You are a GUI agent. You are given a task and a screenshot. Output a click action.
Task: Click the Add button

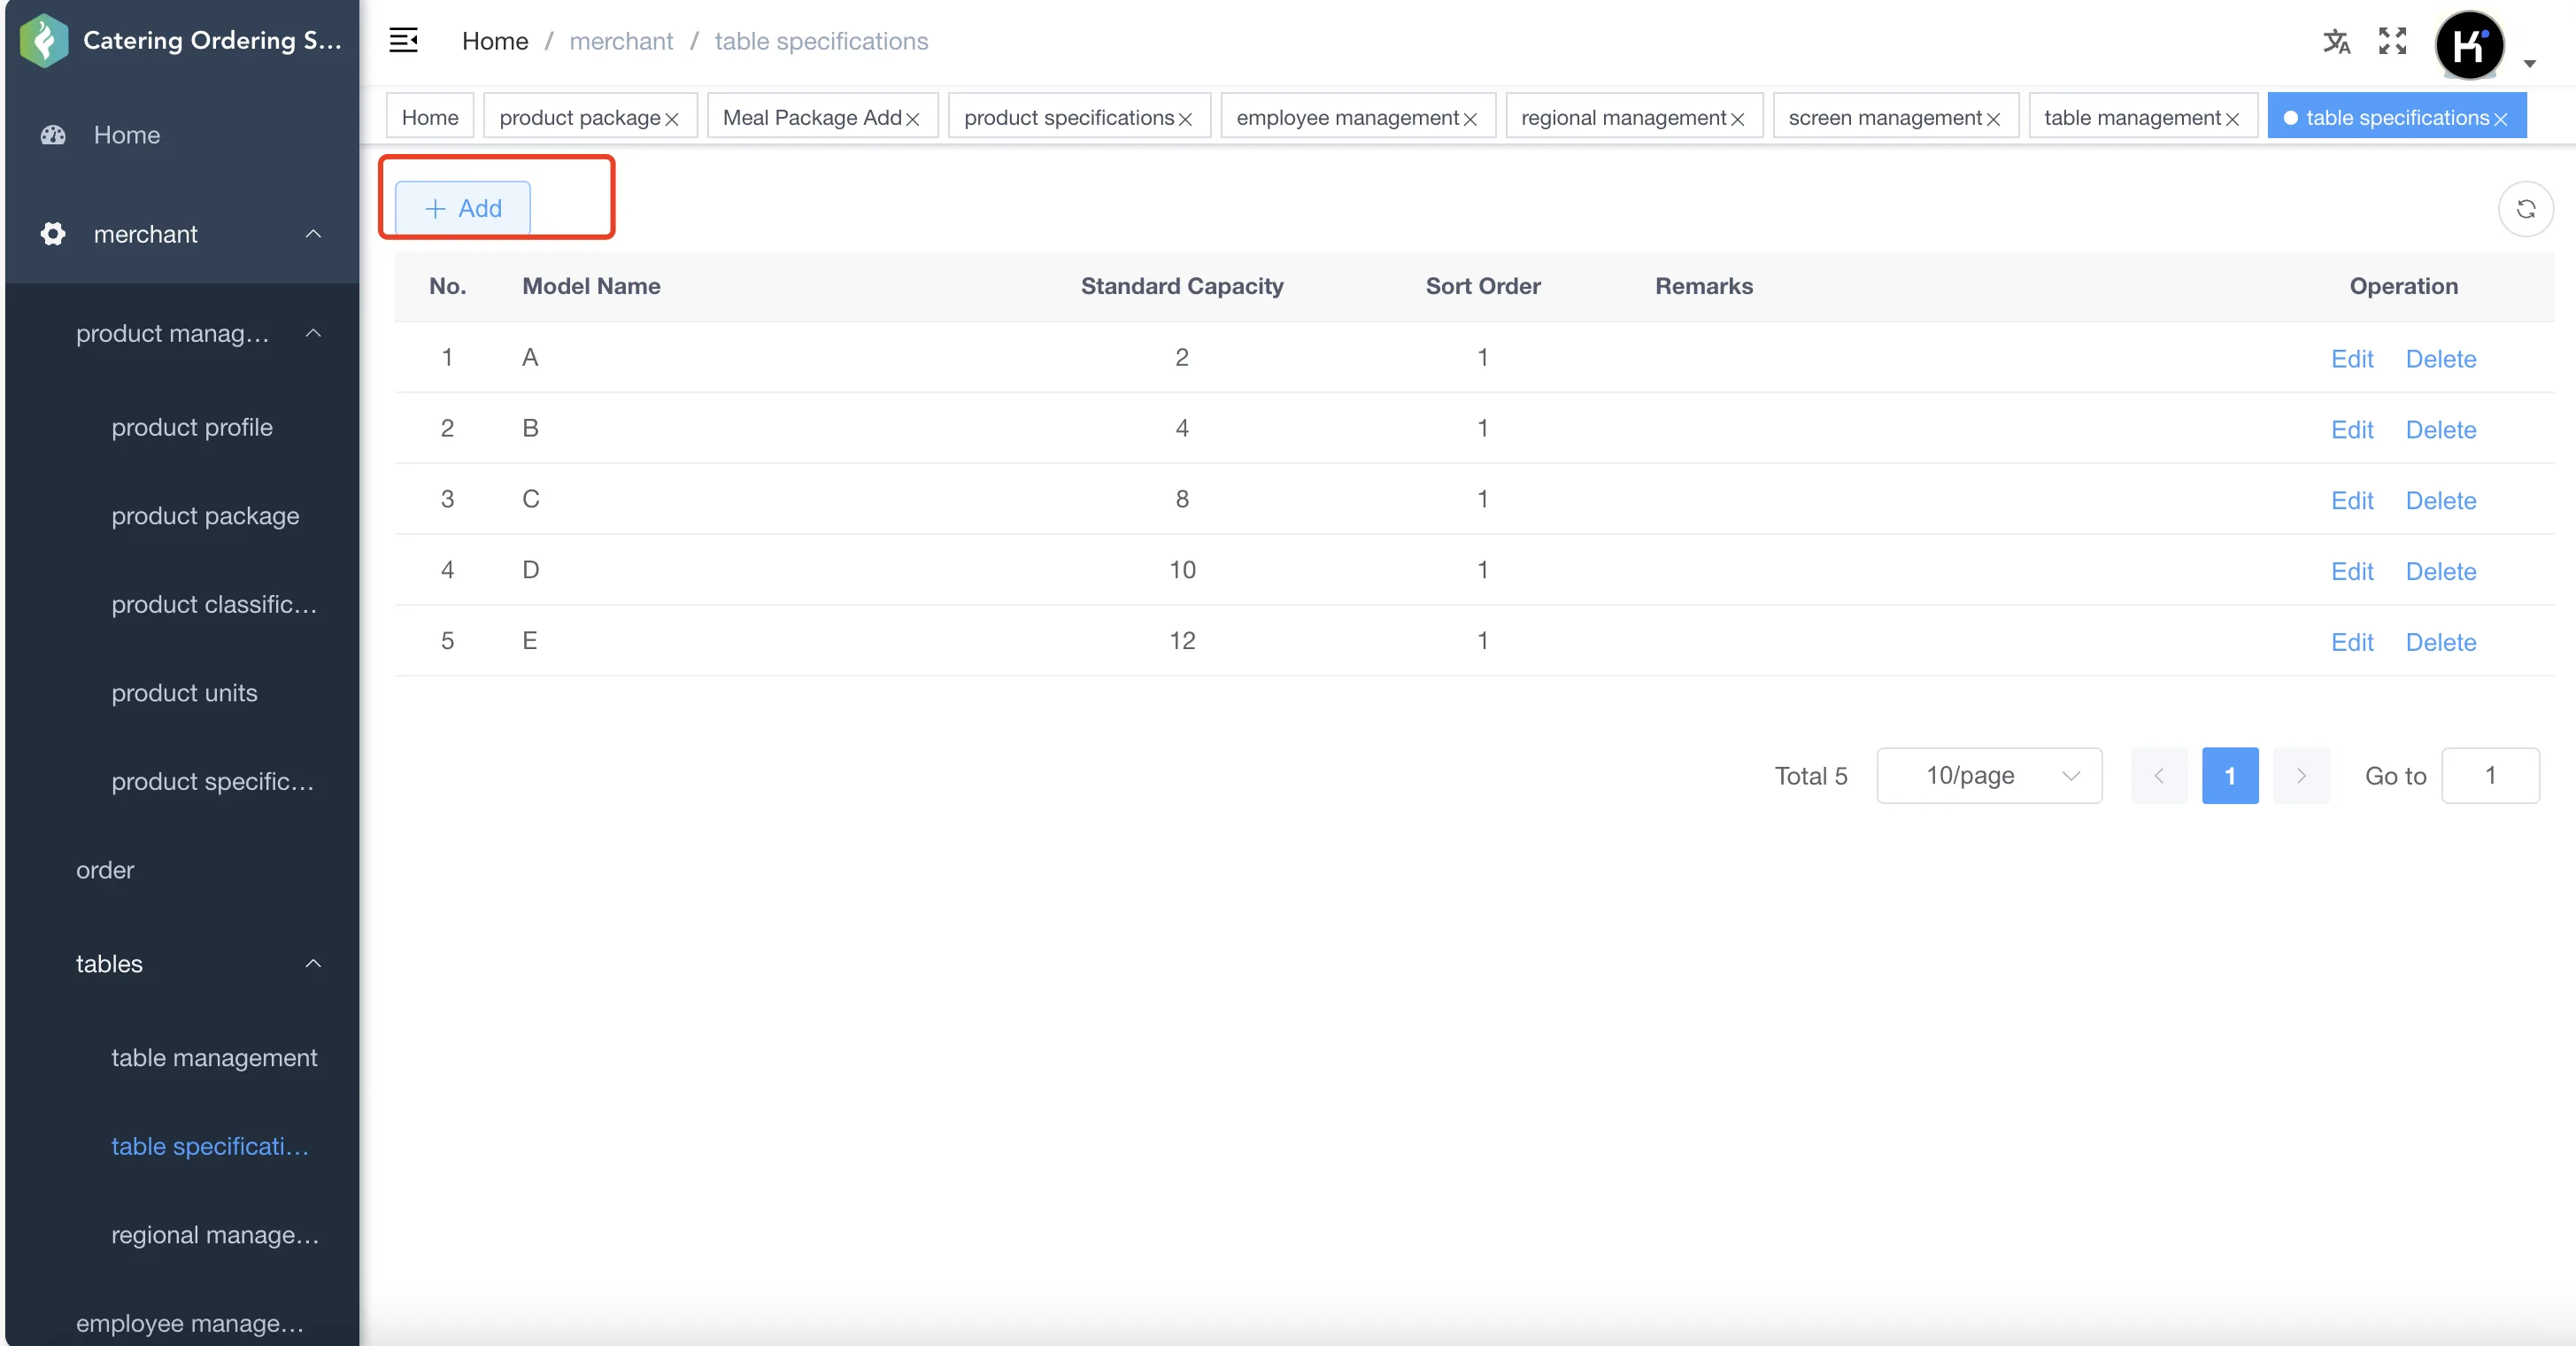click(x=463, y=209)
